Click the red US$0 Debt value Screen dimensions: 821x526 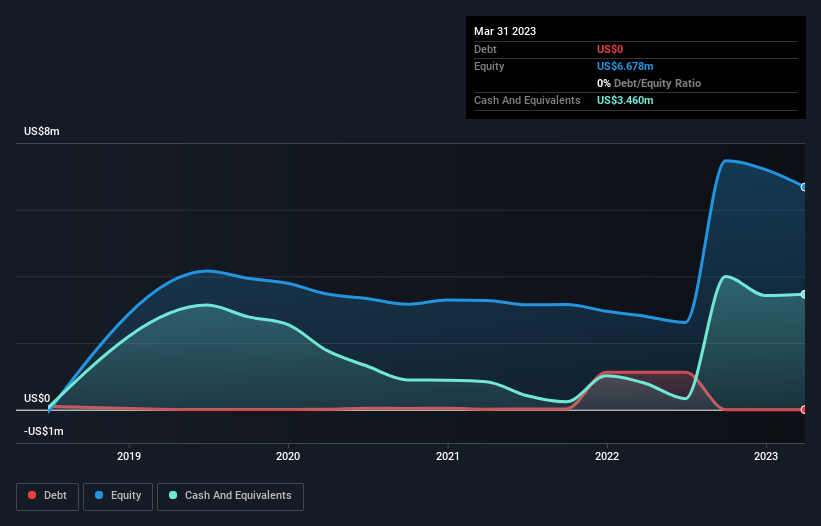pos(610,49)
